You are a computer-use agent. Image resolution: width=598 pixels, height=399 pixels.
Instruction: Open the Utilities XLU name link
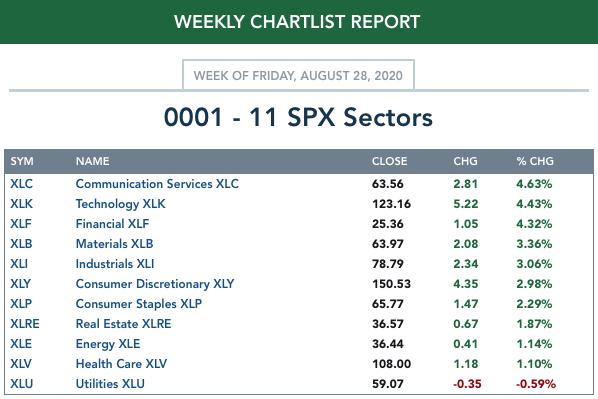(110, 384)
